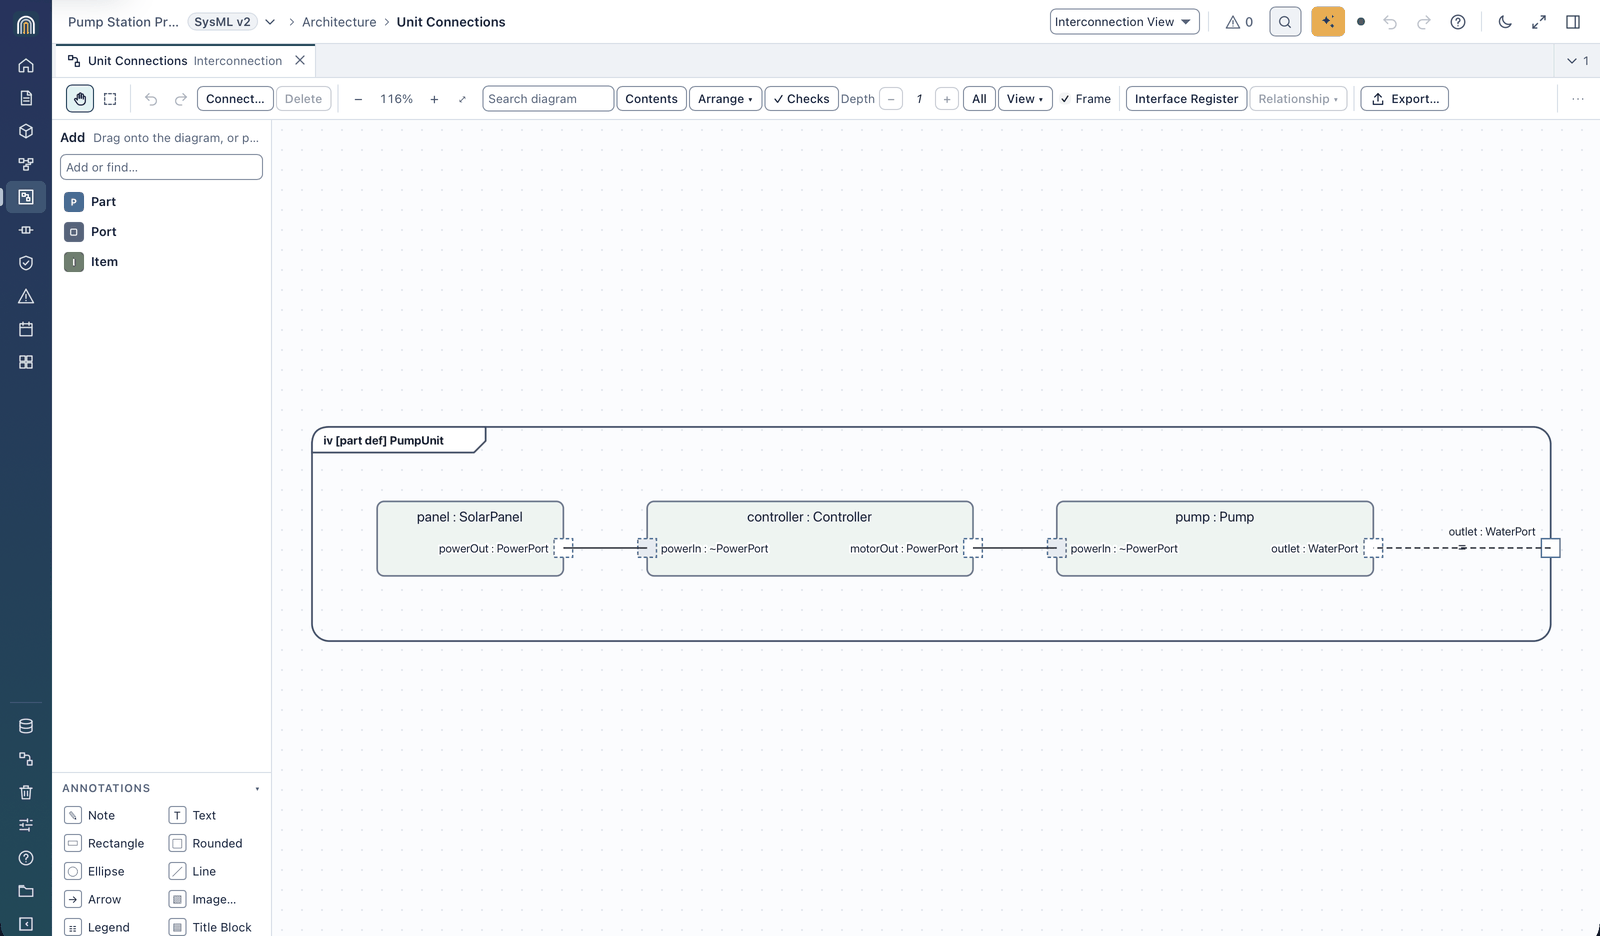Click the Architecture breadcrumb
Image resolution: width=1600 pixels, height=936 pixels.
pos(339,22)
